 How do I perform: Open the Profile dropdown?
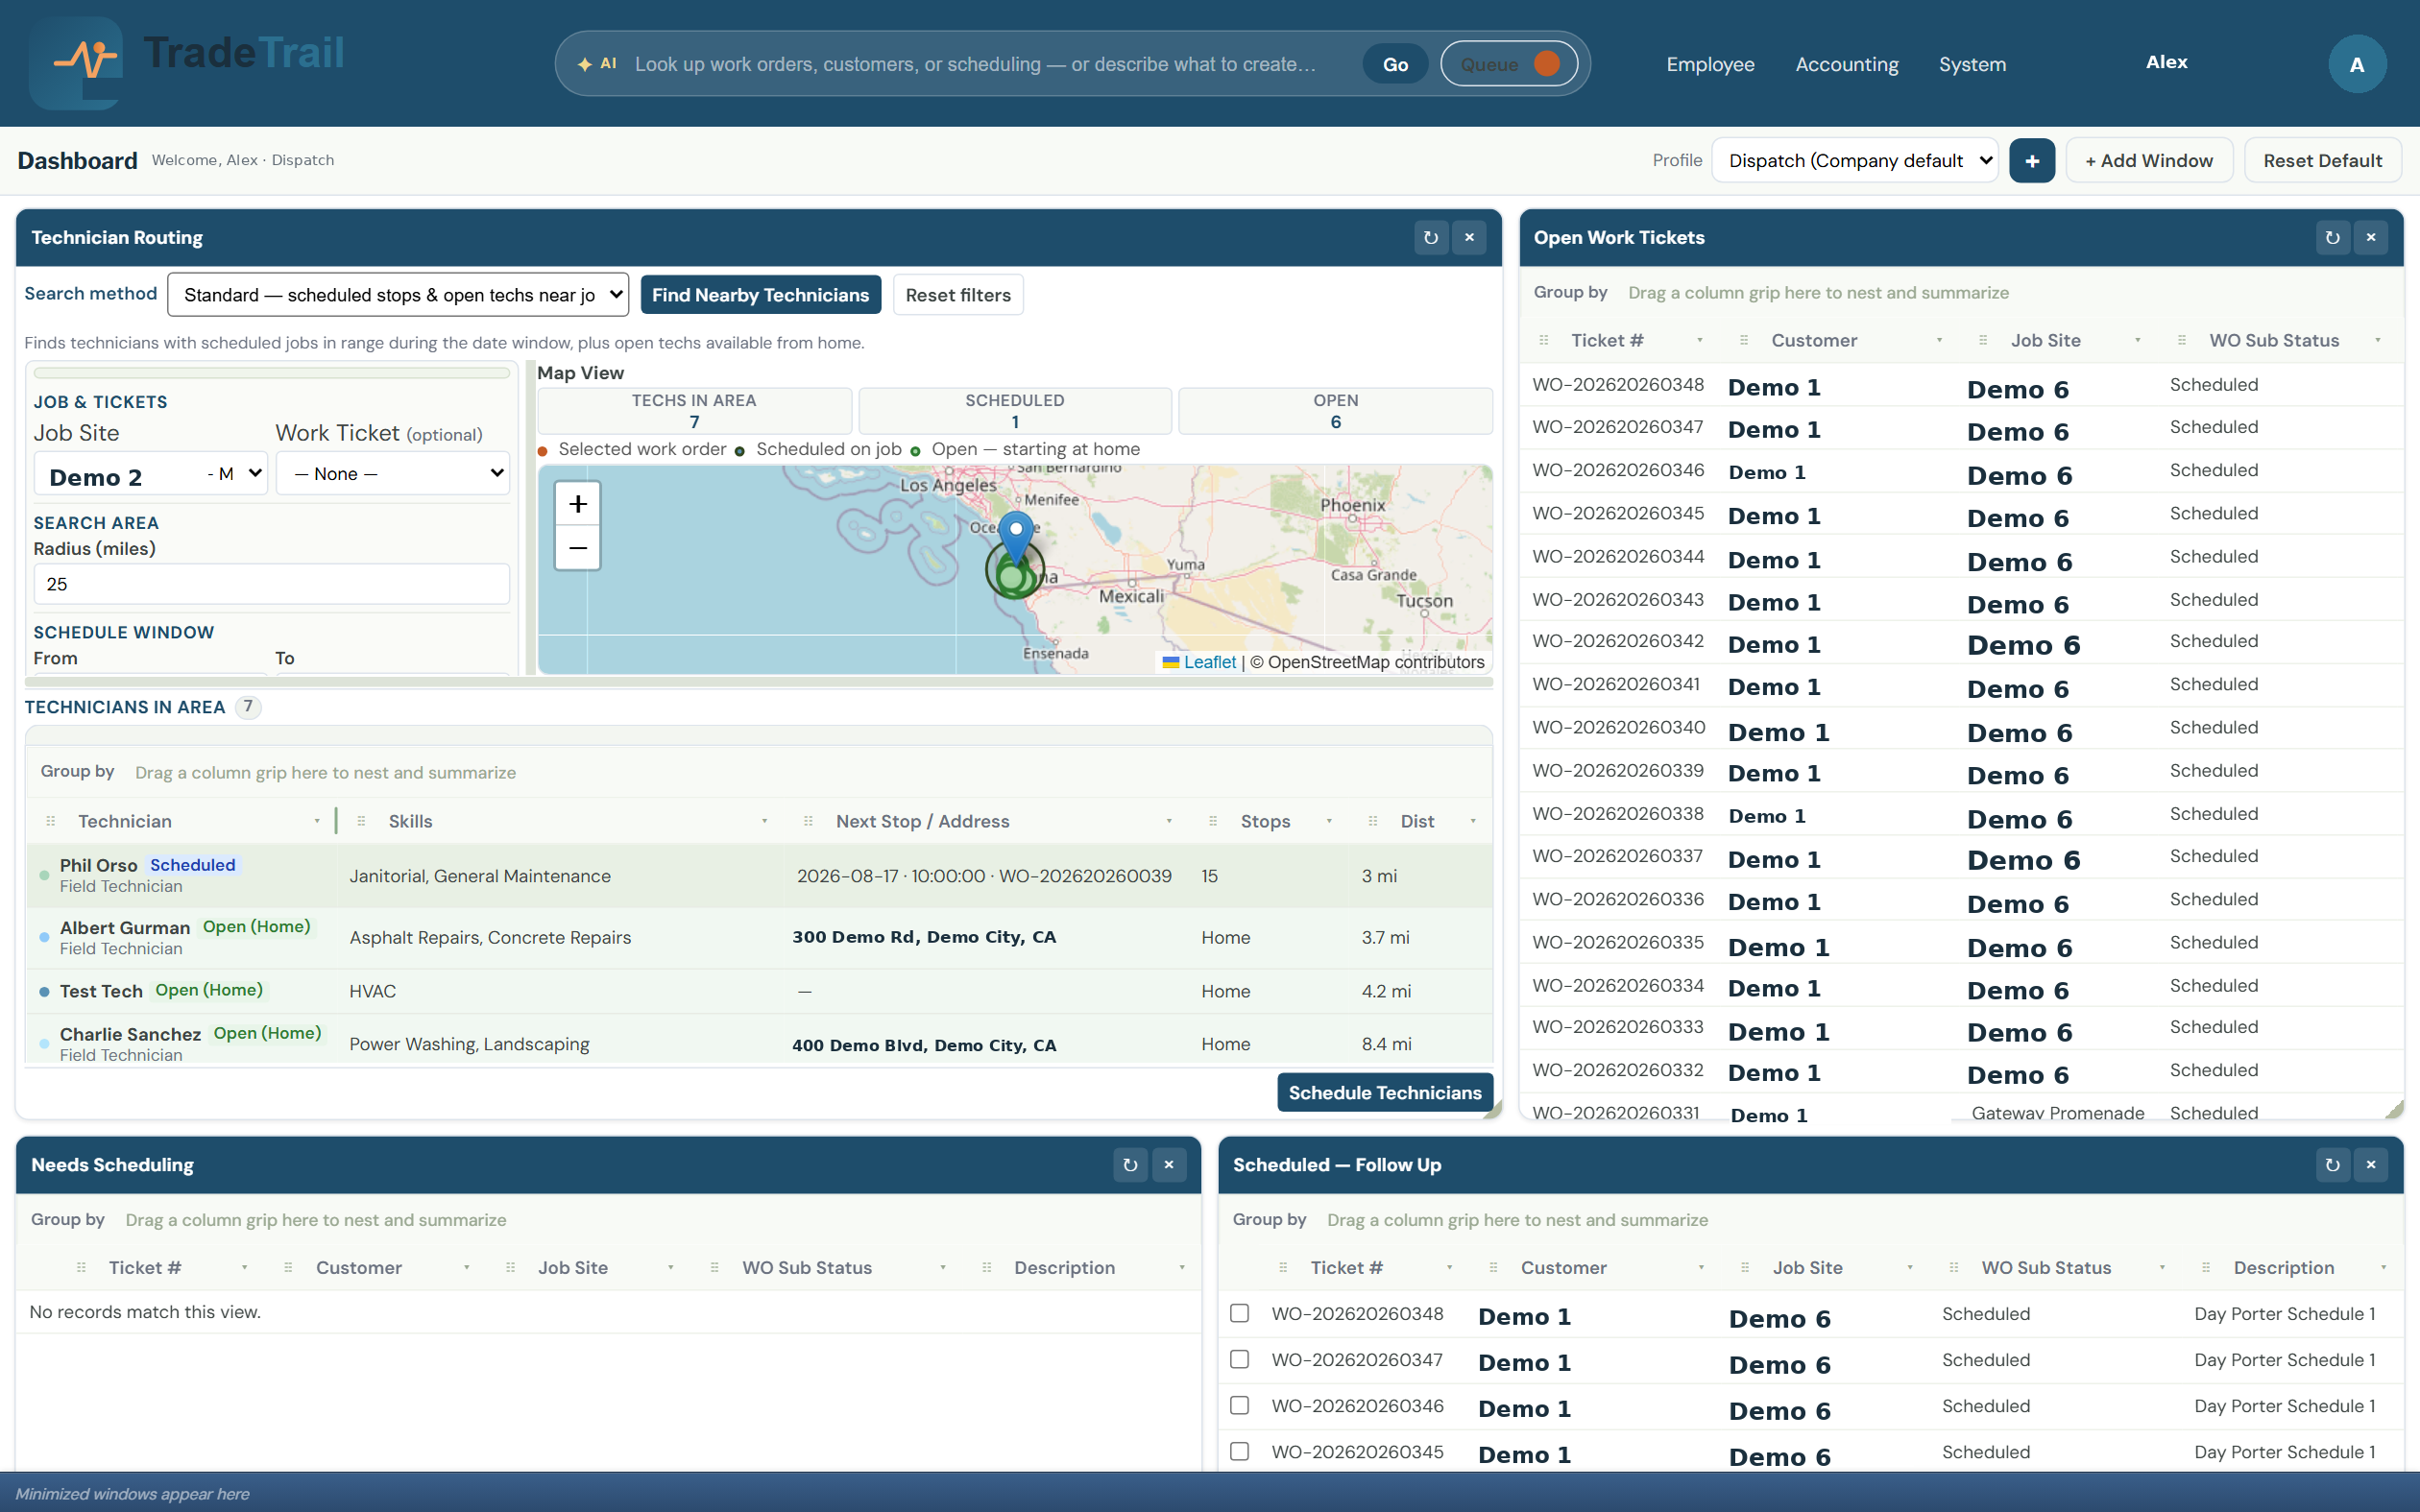point(1855,160)
